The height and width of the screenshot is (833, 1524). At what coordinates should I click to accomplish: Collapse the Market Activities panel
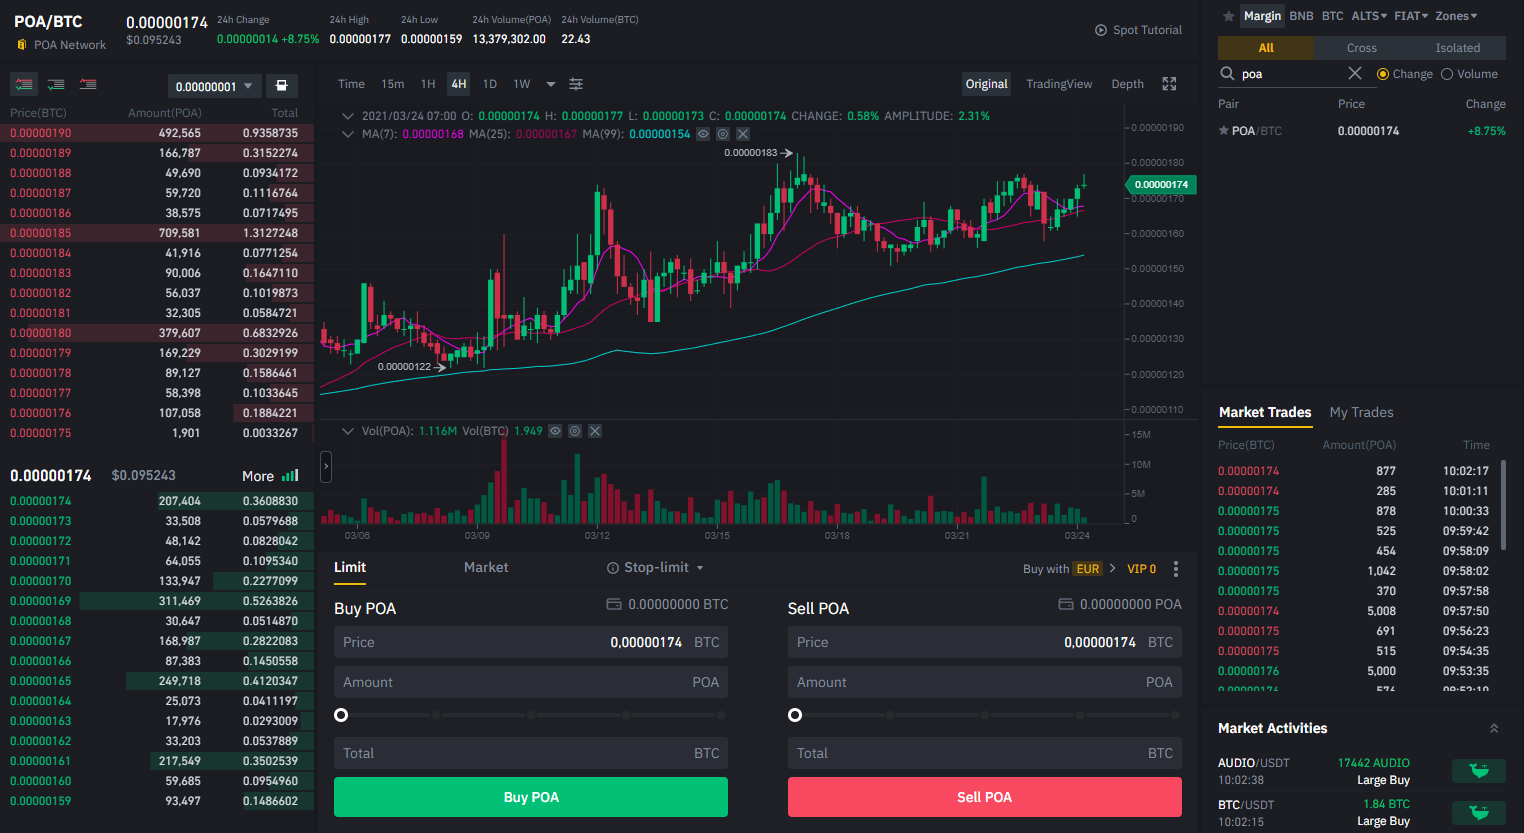click(x=1494, y=728)
